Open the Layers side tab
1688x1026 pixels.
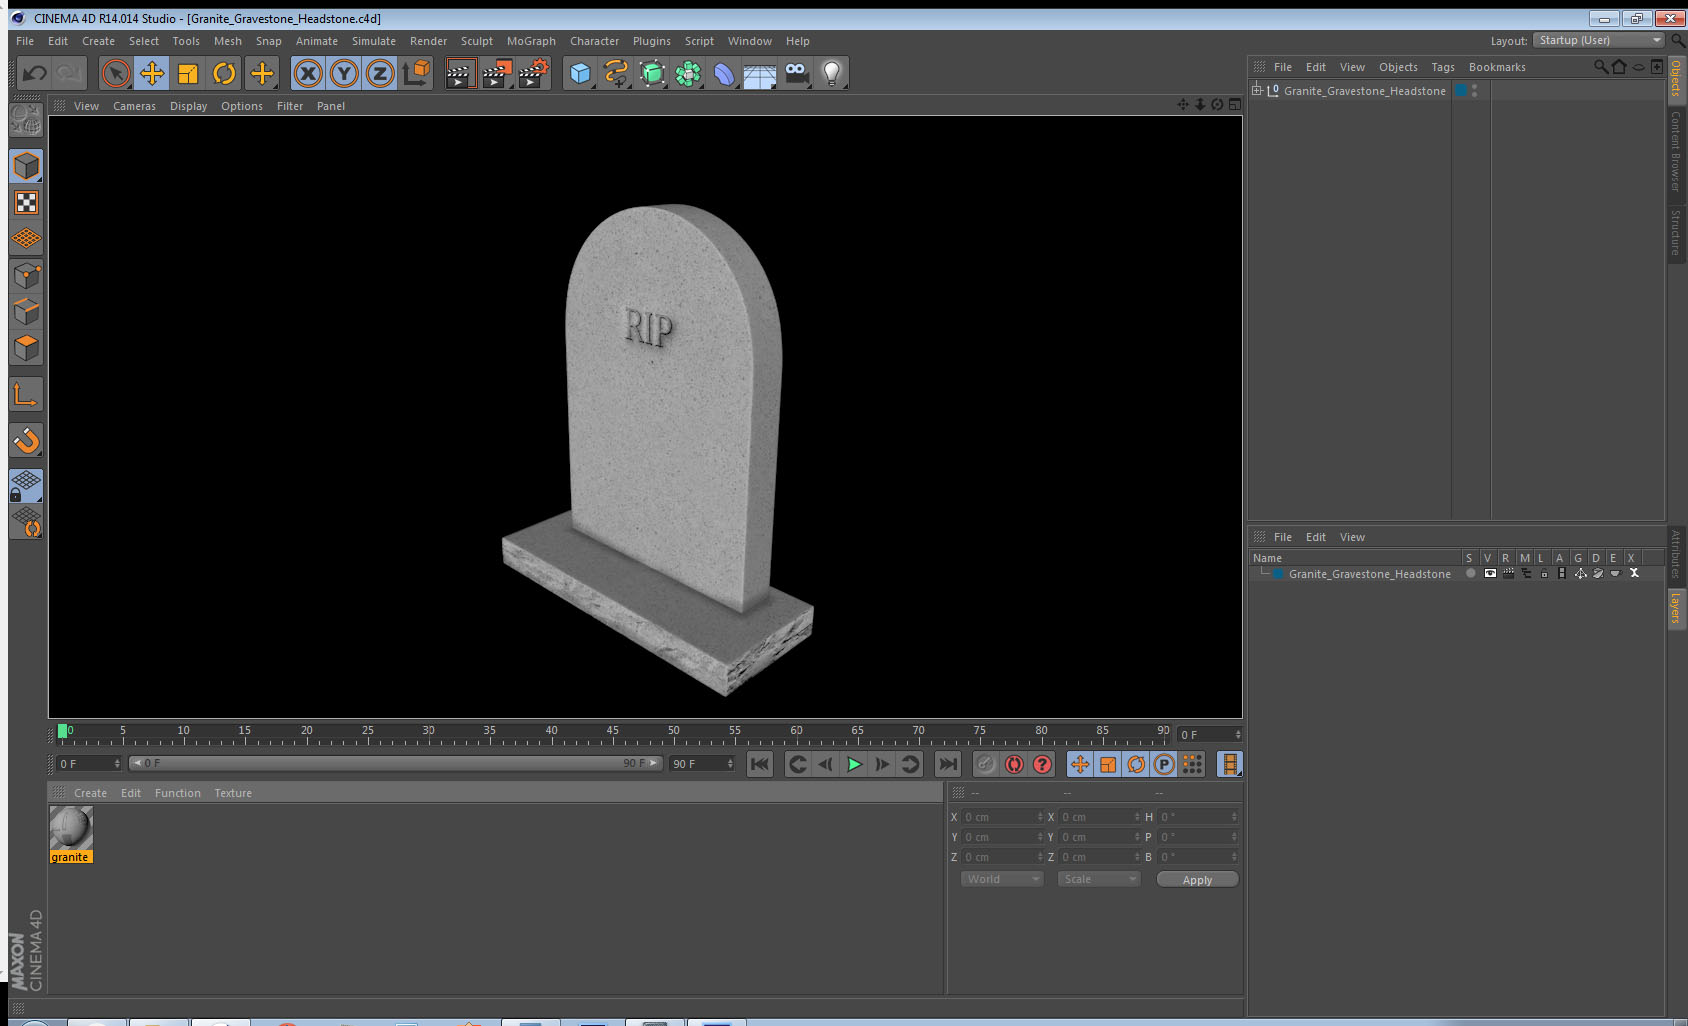1676,607
